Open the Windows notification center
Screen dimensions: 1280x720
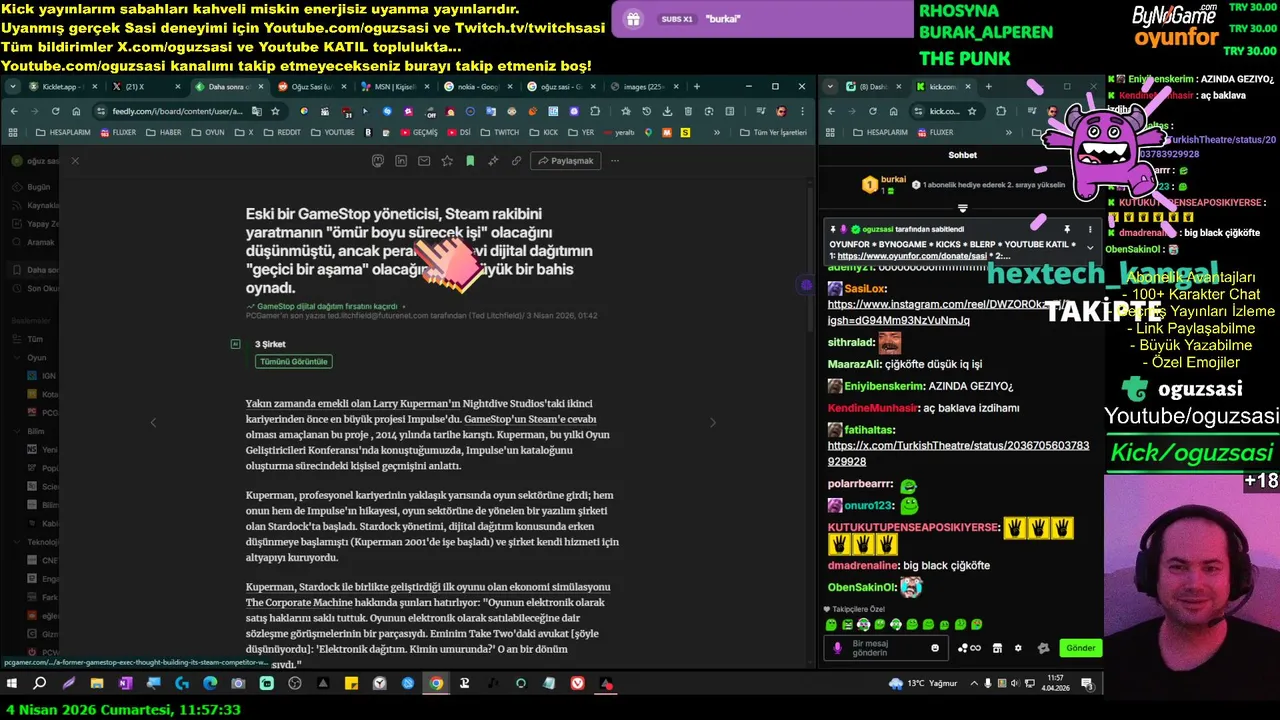[1087, 684]
